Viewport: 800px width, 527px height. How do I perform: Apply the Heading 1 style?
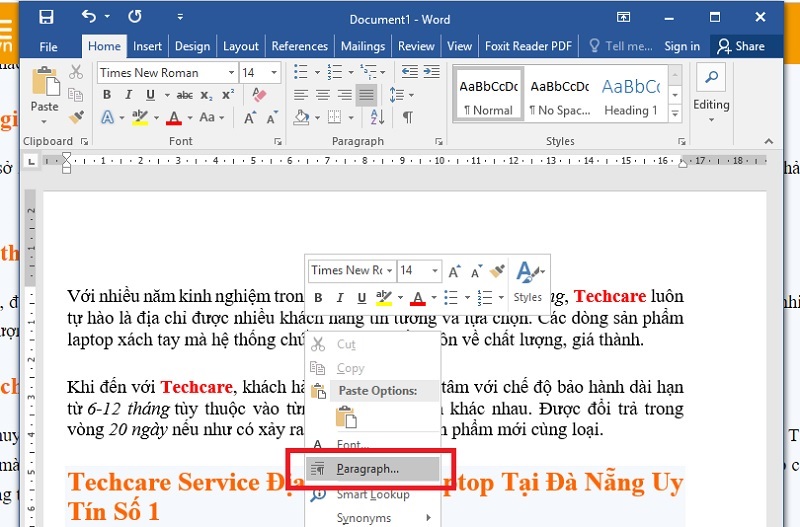point(631,94)
